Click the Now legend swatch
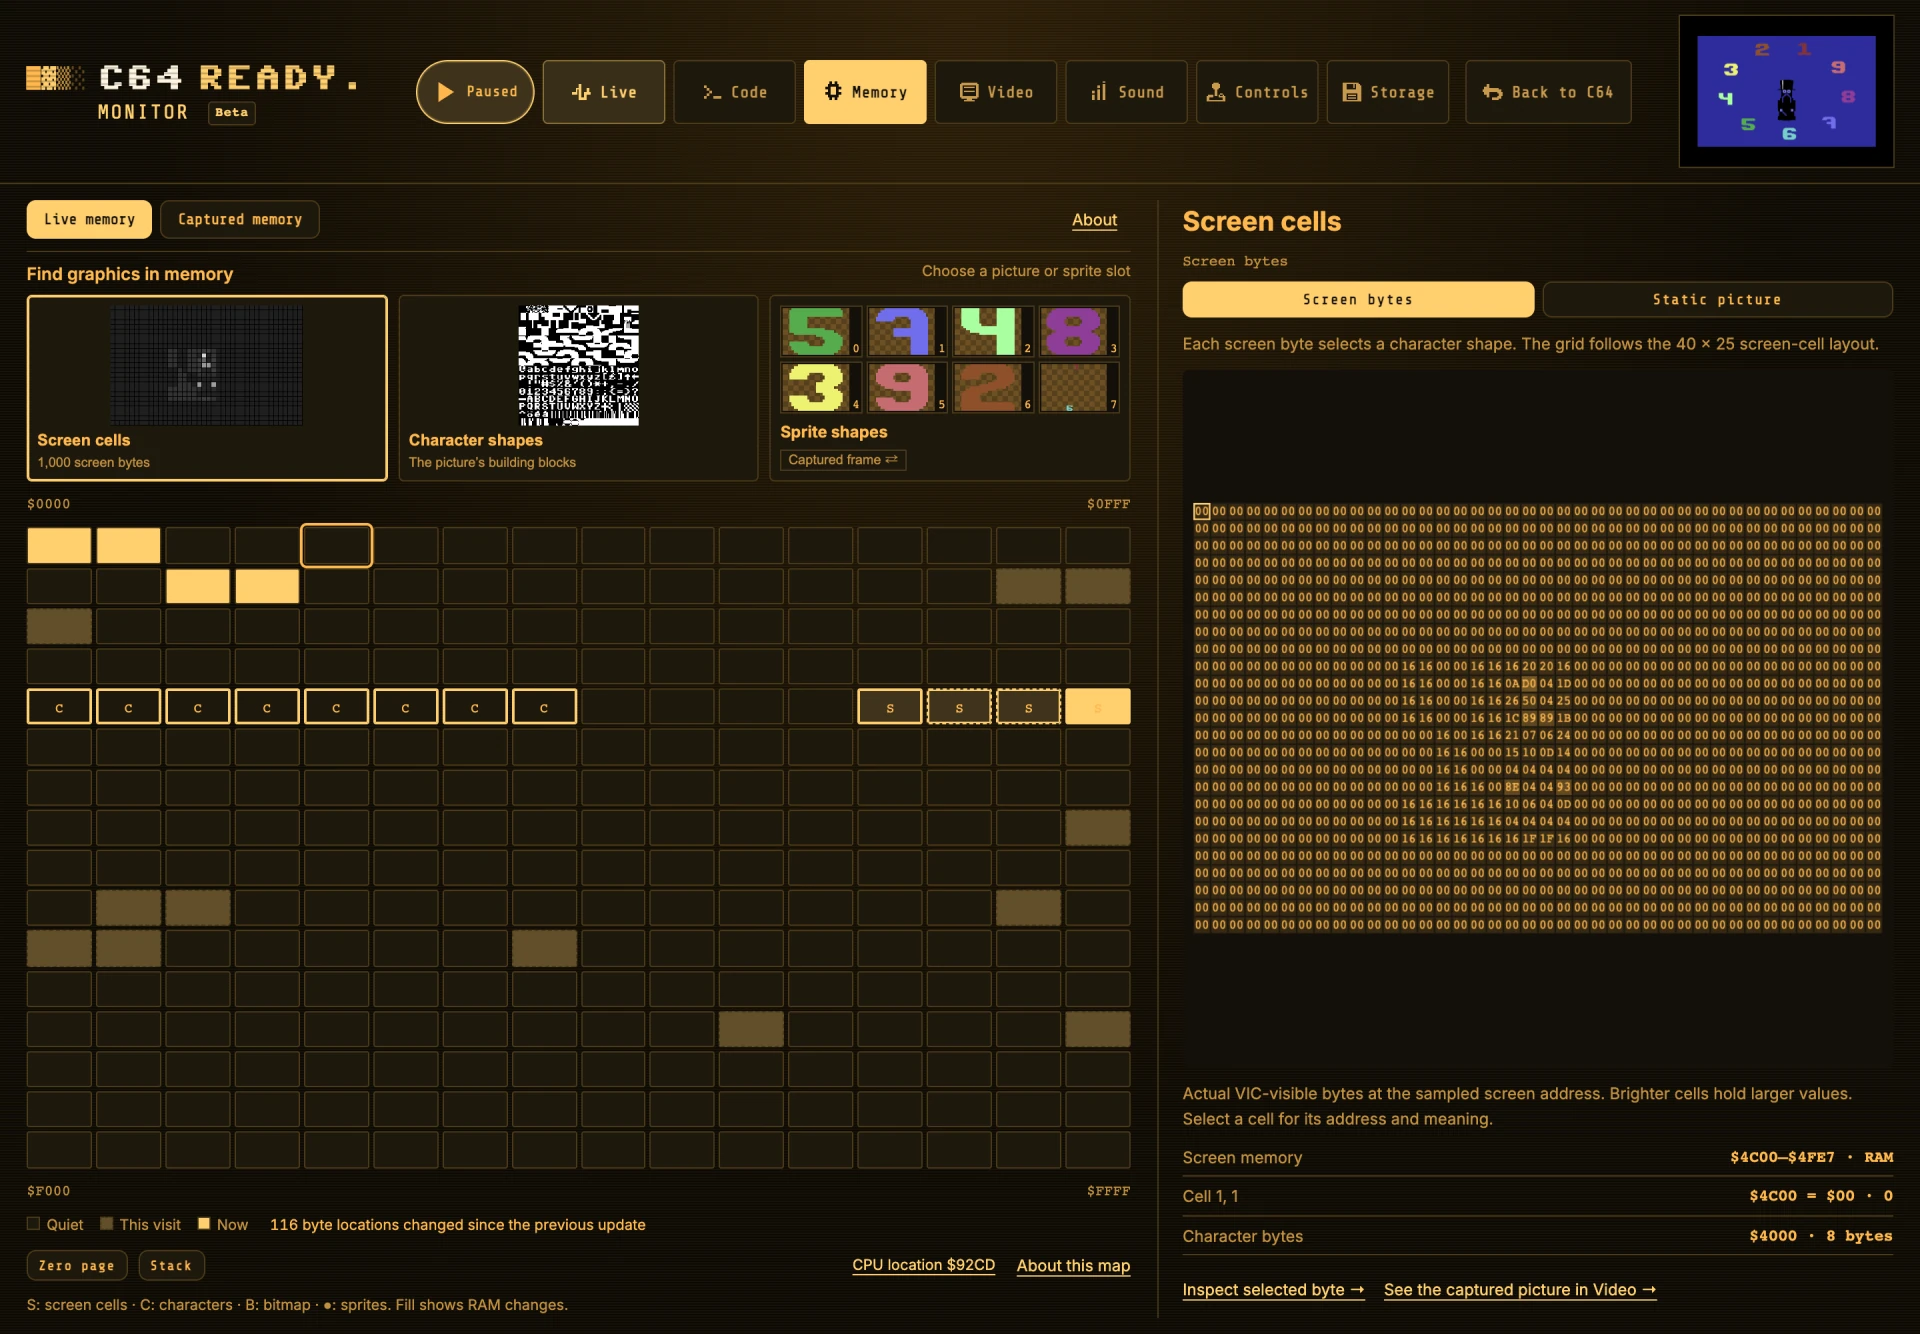 click(204, 1224)
